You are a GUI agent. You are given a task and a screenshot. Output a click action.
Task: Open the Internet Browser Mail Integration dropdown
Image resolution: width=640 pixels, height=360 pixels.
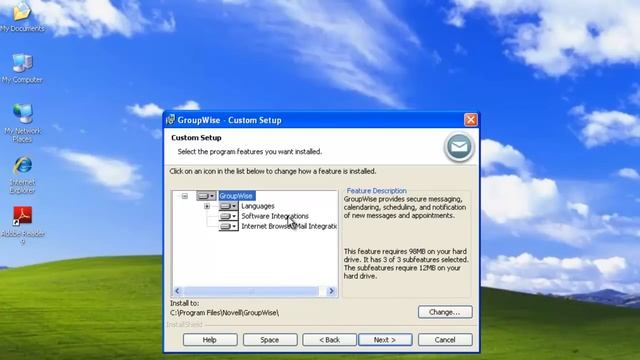point(228,226)
